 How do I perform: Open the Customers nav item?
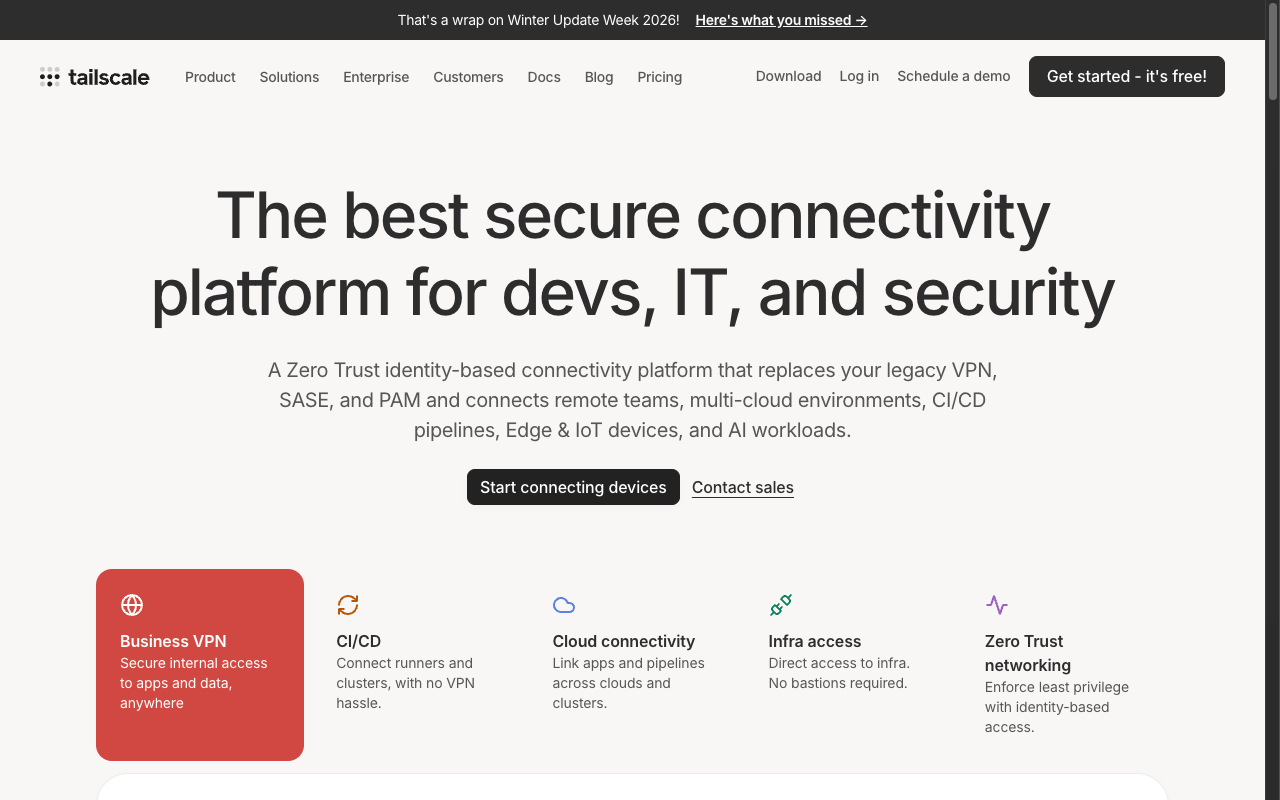[x=468, y=77]
